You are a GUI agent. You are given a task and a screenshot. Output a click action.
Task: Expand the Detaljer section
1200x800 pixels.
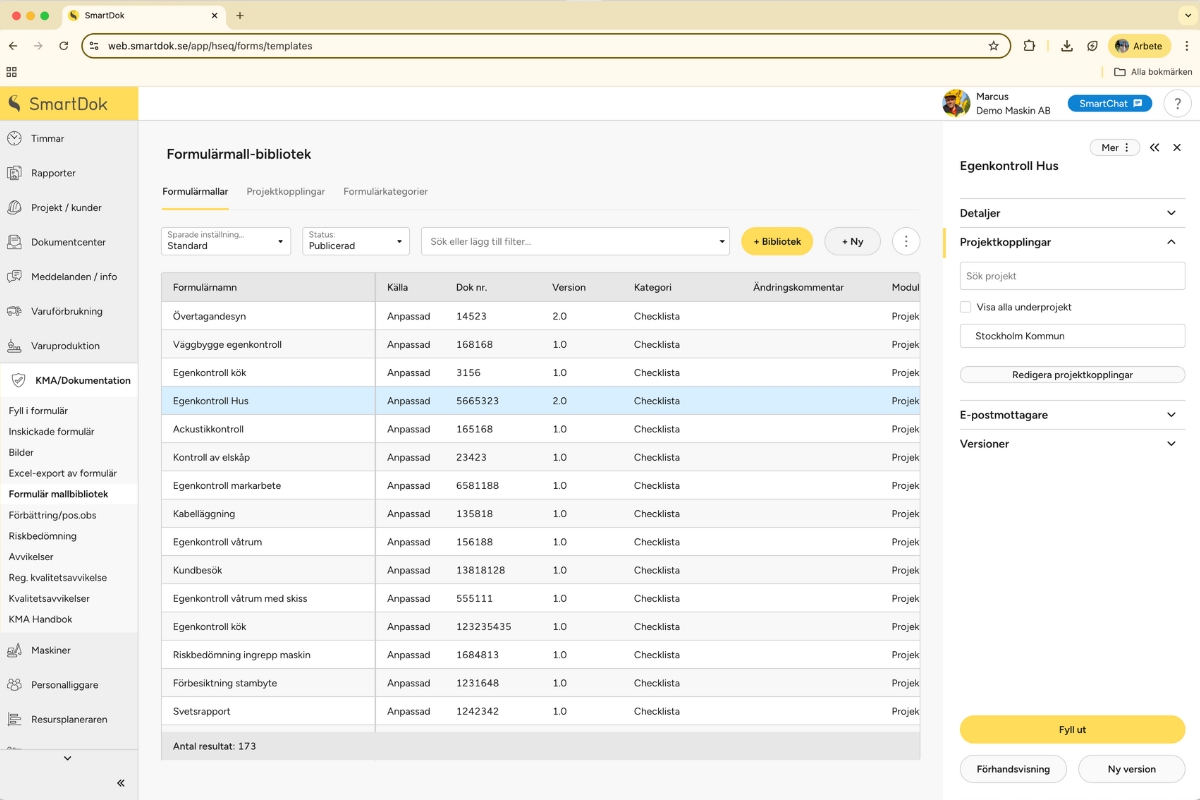pyautogui.click(x=1072, y=213)
